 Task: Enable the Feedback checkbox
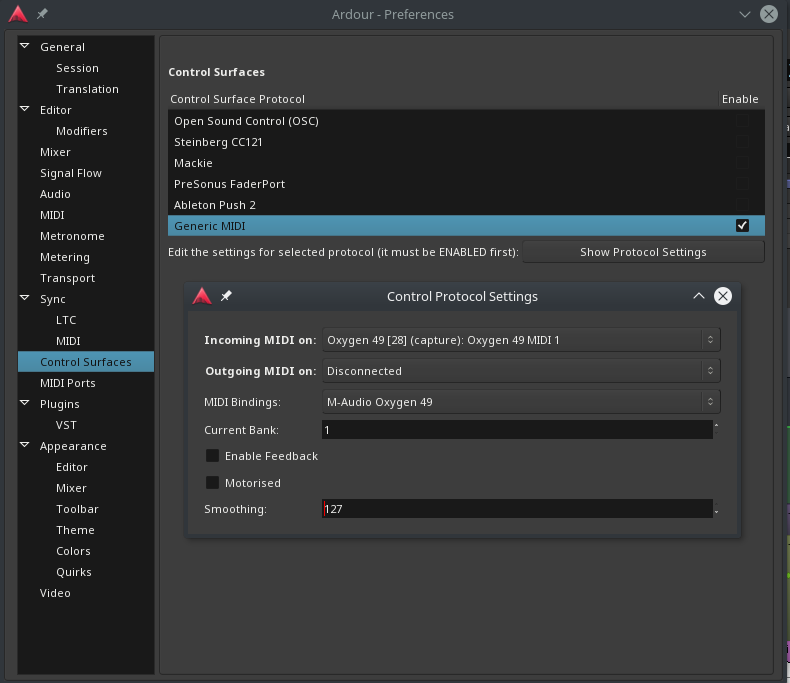click(212, 456)
